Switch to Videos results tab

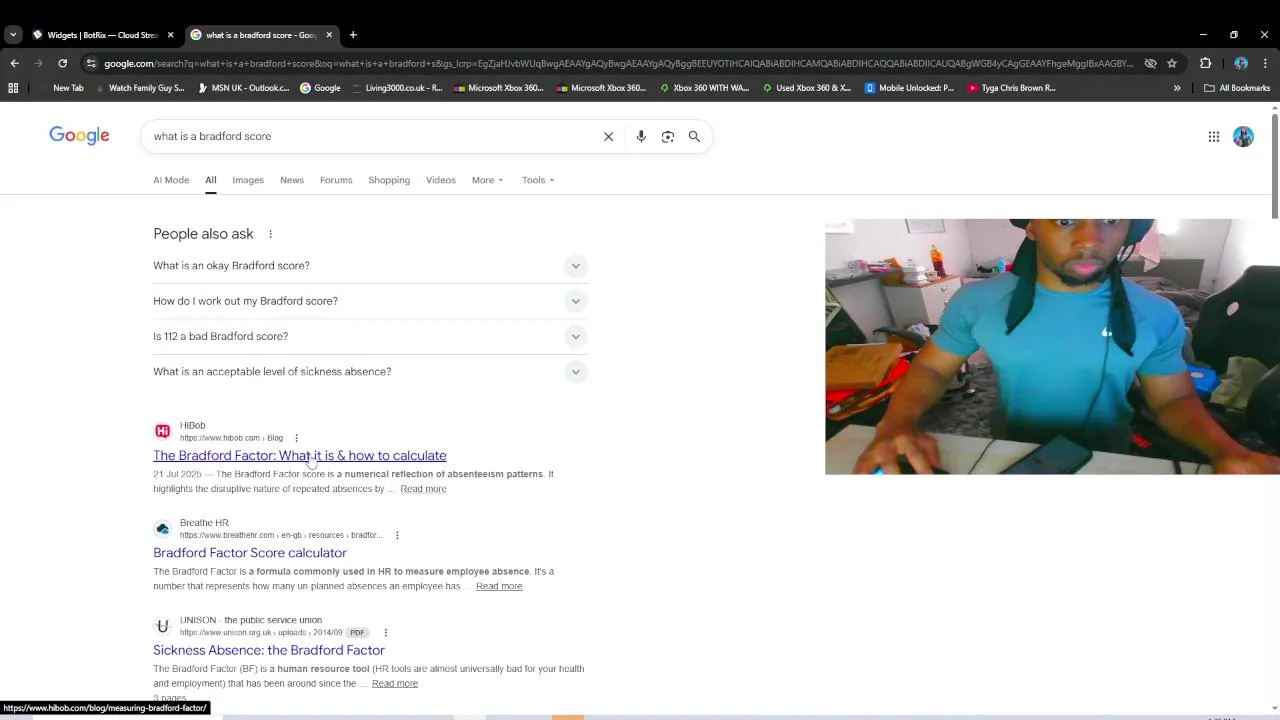[x=441, y=180]
